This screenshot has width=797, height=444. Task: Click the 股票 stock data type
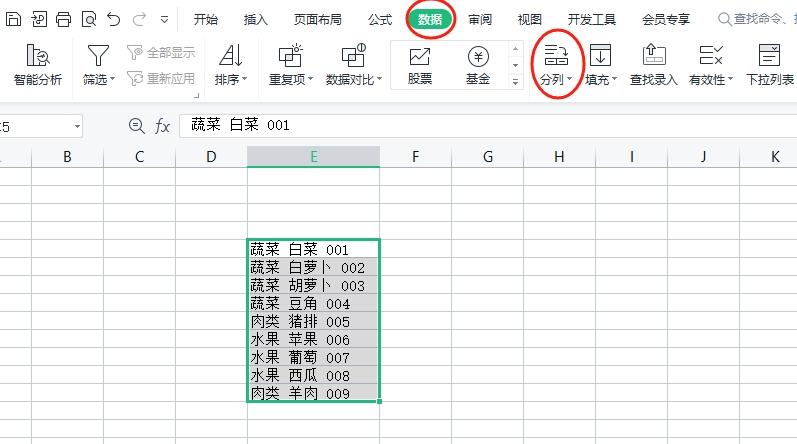tap(420, 65)
